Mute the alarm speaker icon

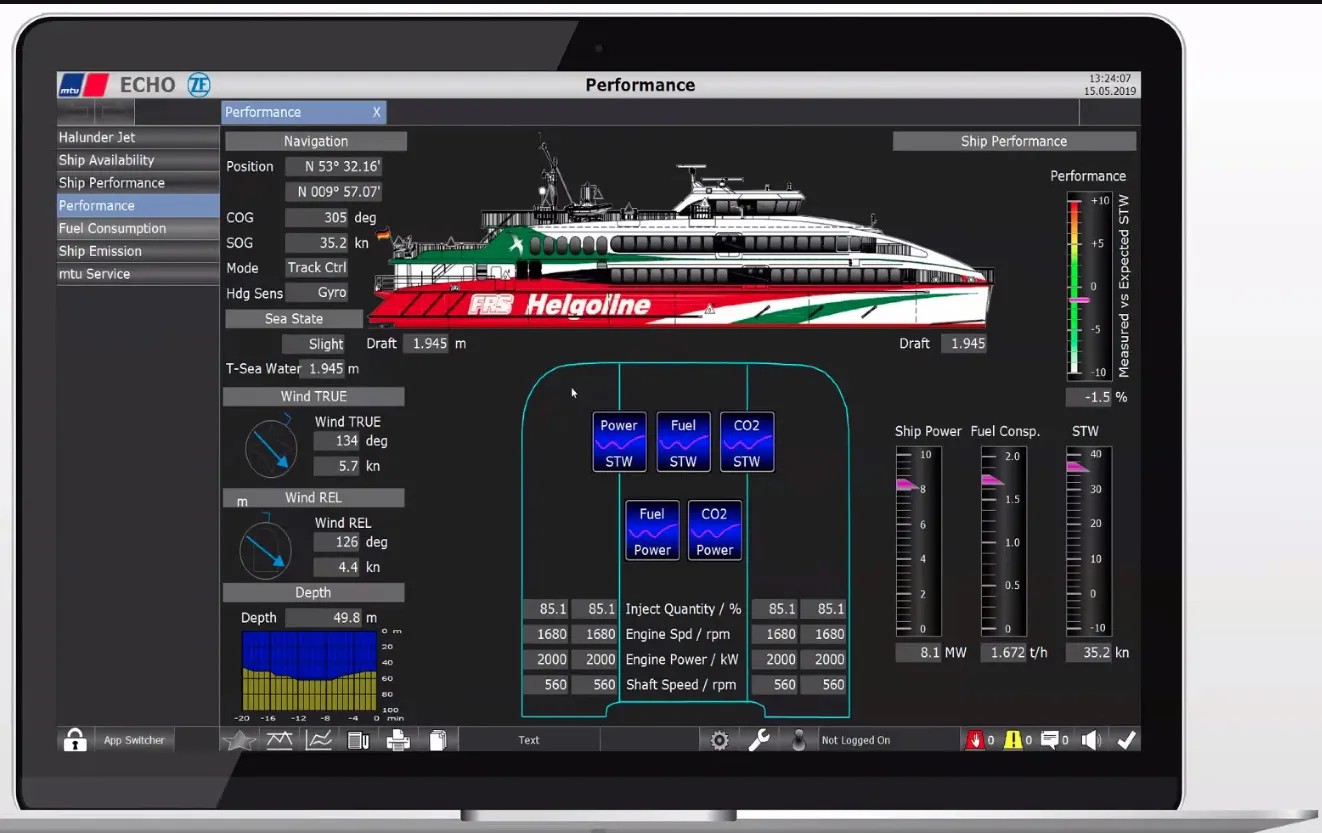1090,740
